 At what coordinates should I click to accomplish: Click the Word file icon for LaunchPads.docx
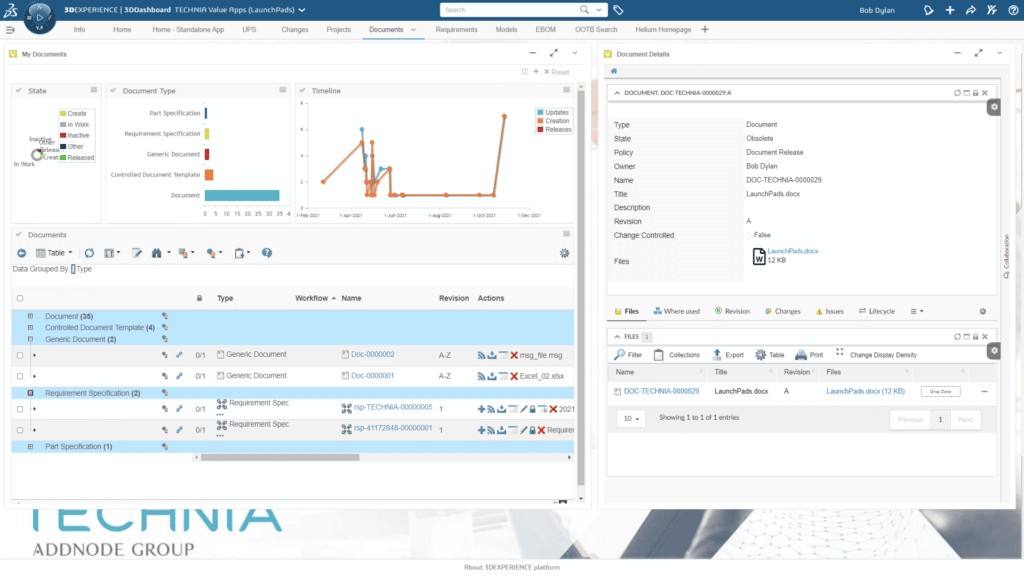758,256
